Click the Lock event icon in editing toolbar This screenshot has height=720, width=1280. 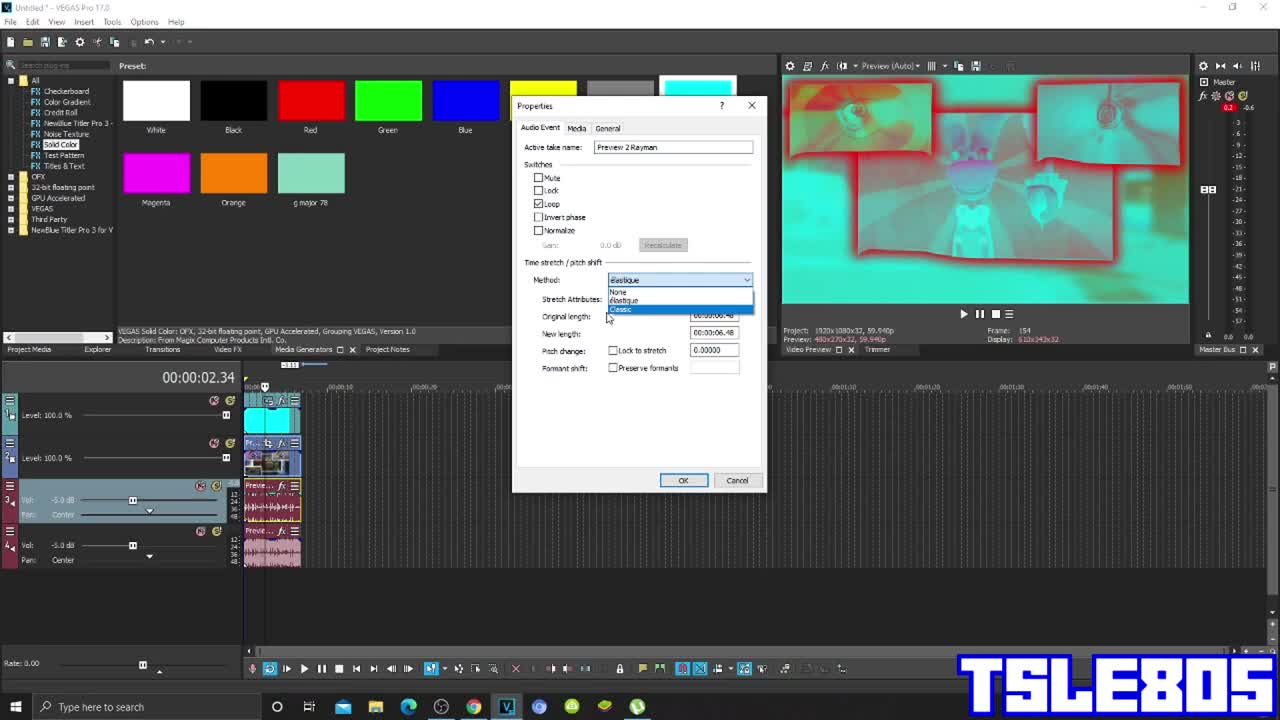tap(619, 669)
